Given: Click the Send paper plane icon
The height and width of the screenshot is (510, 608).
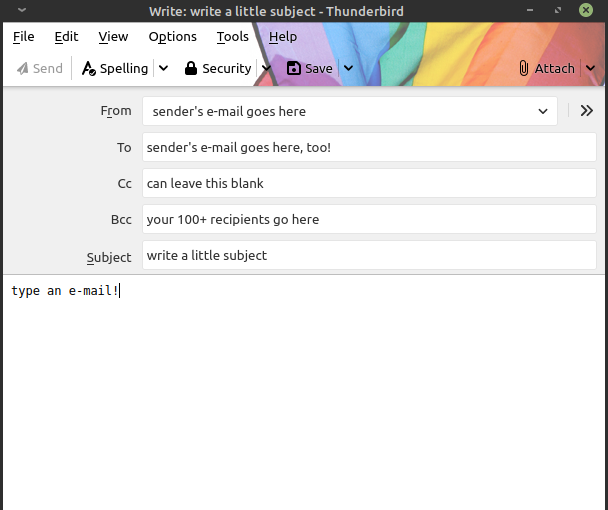Looking at the screenshot, I should 22,69.
